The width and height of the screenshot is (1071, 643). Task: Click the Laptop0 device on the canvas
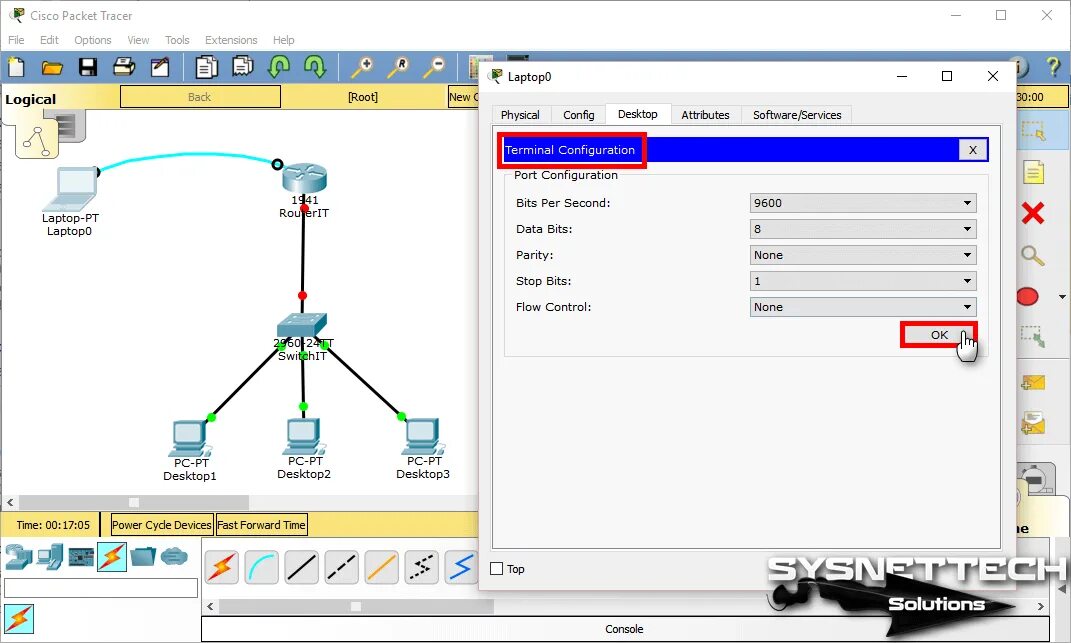[x=70, y=190]
